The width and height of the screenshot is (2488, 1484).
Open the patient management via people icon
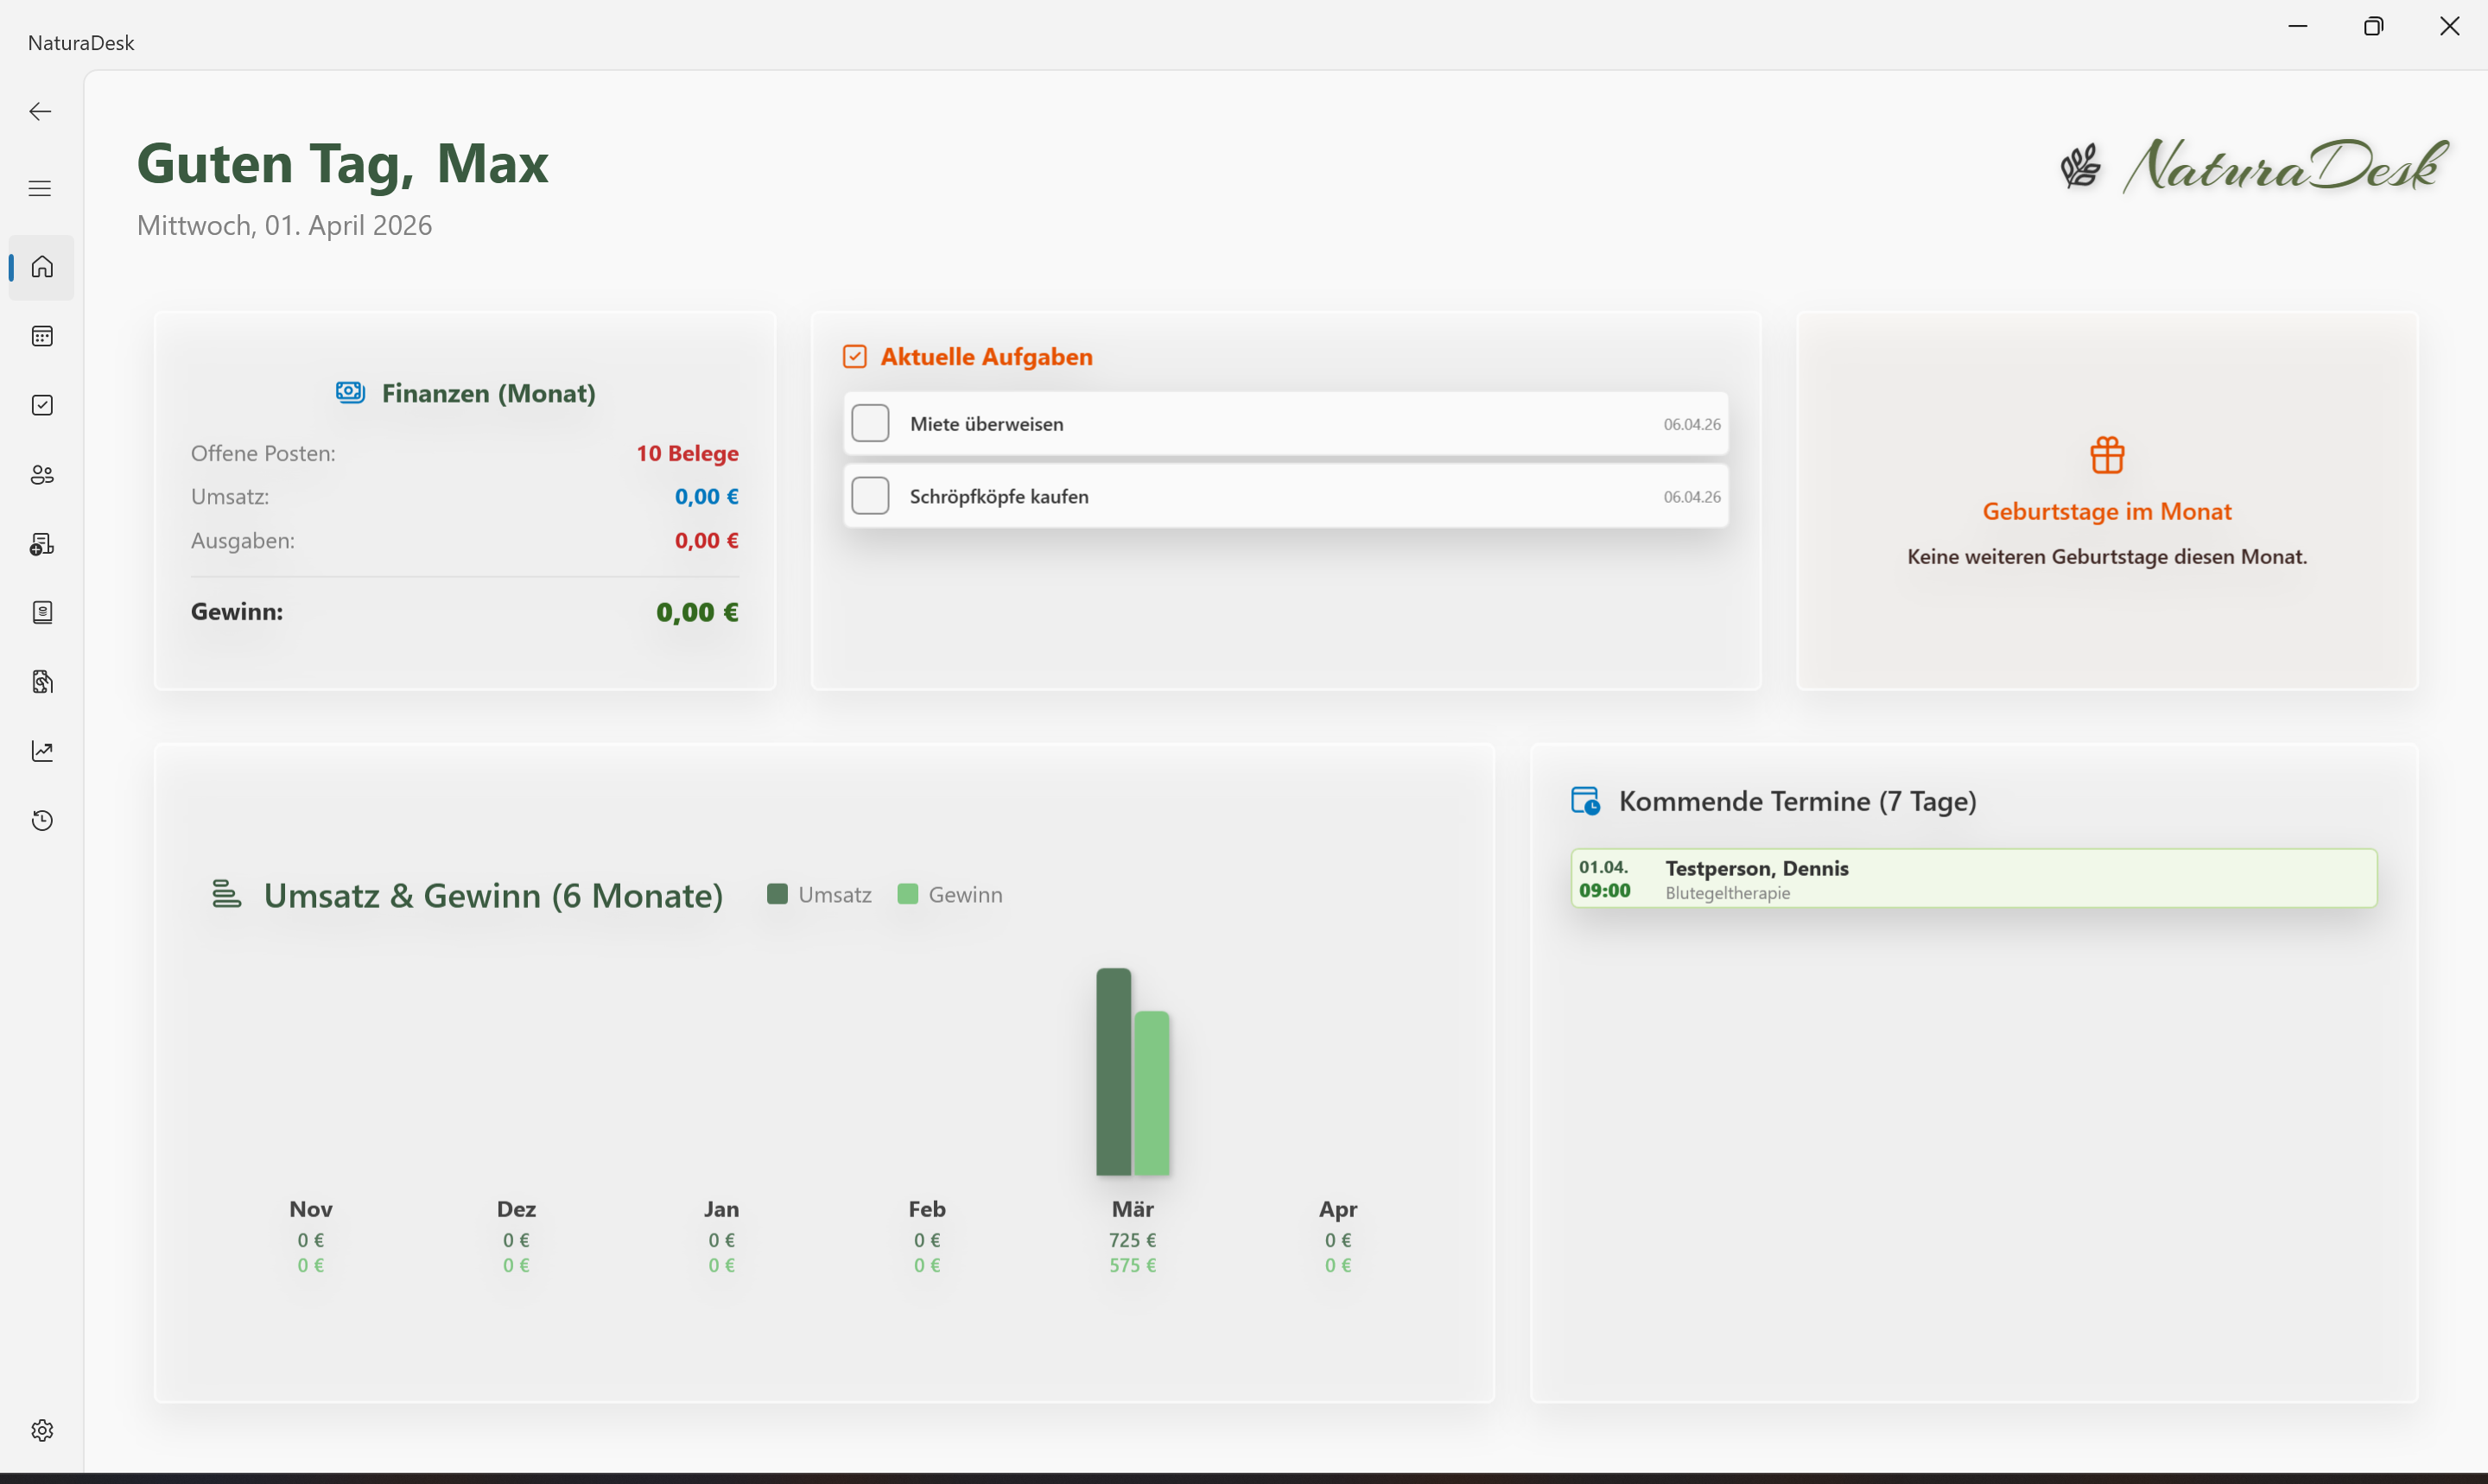(41, 475)
